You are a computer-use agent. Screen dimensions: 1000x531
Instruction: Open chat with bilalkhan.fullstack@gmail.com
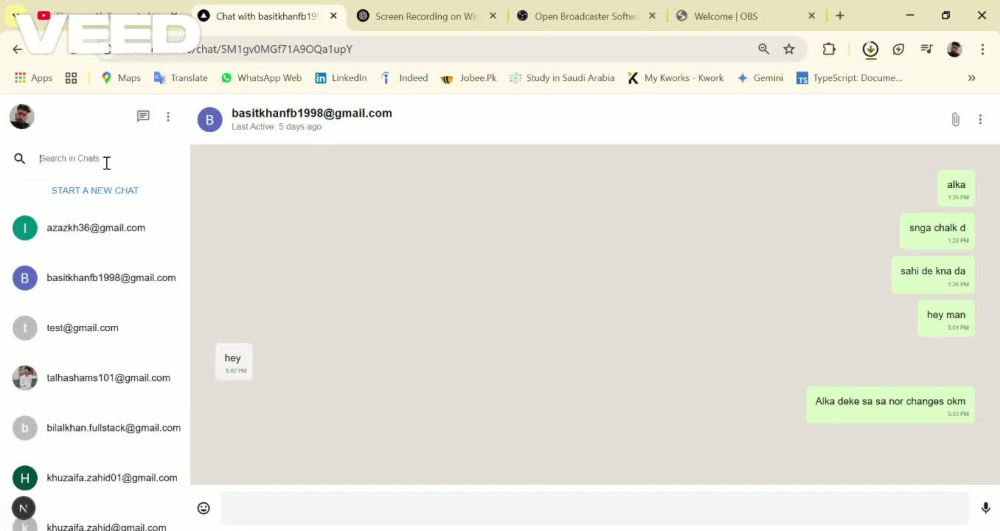pos(95,428)
